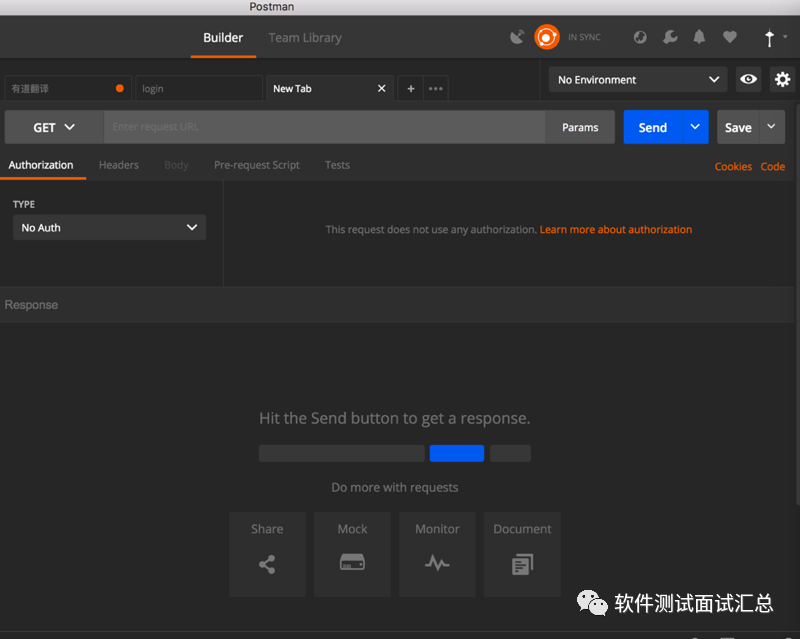Click the Monitor card

coord(437,554)
